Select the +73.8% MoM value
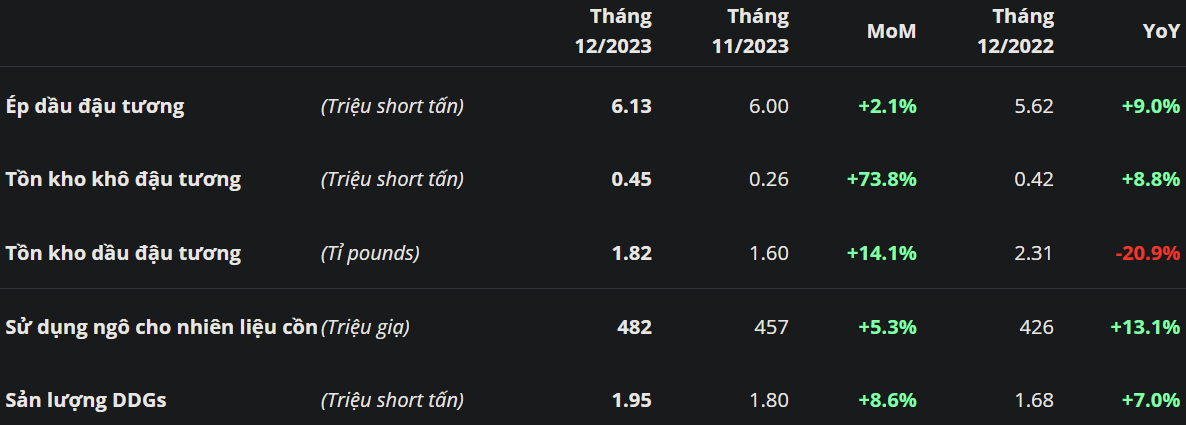This screenshot has width=1186, height=425. pos(881,180)
